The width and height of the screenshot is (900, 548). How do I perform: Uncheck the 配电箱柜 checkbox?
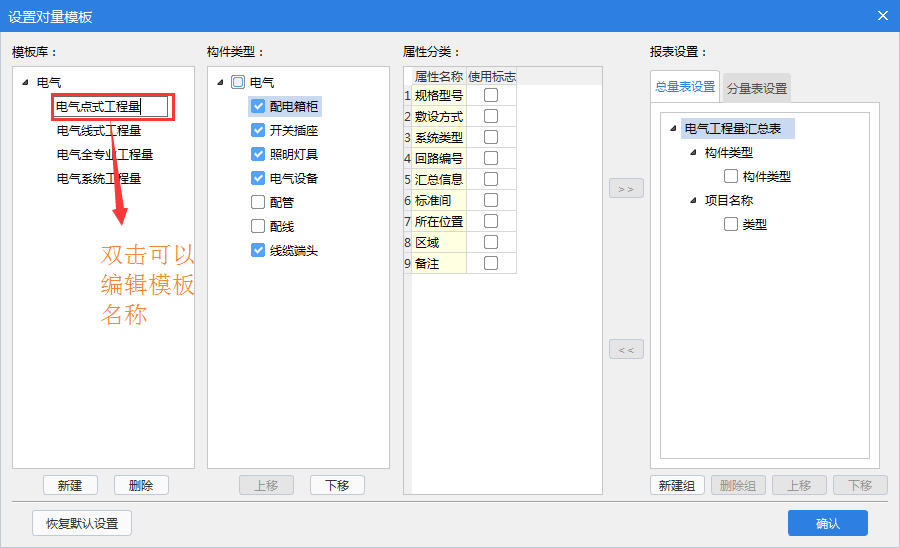(258, 105)
